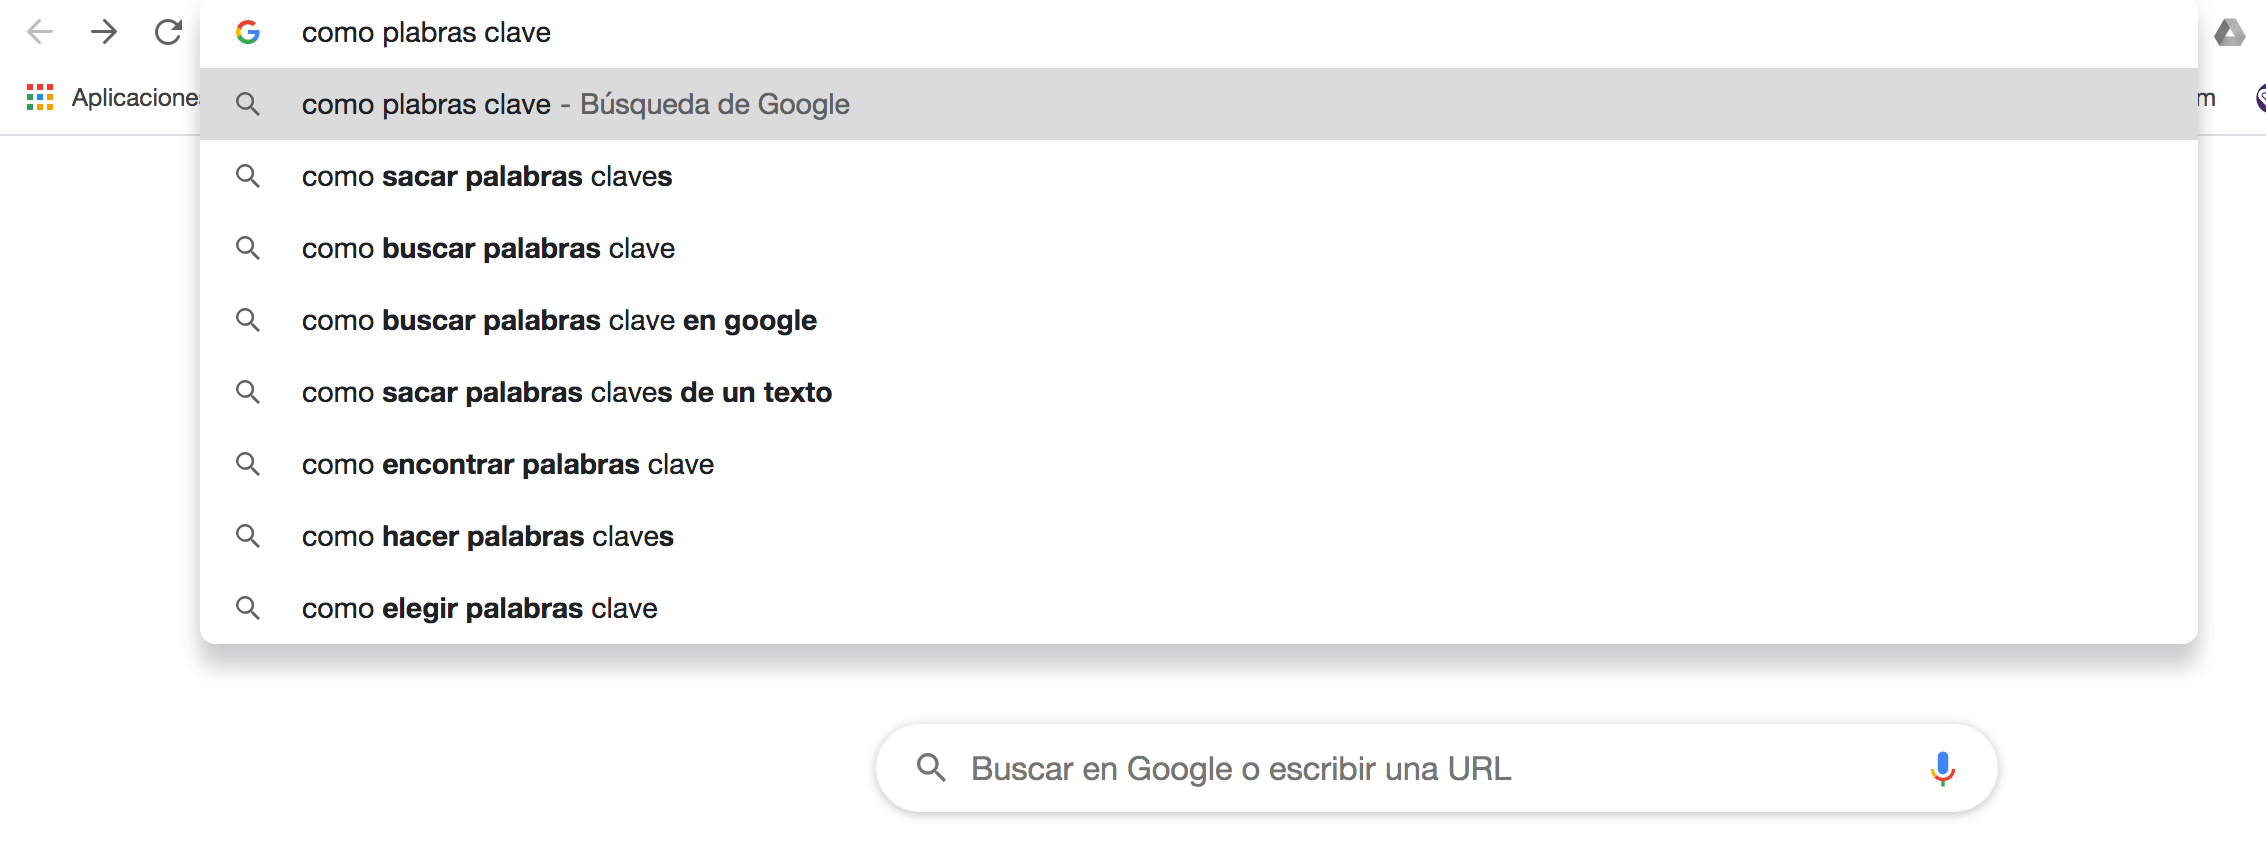Click the Google G logo in address bar
Image resolution: width=2266 pixels, height=854 pixels.
(248, 33)
